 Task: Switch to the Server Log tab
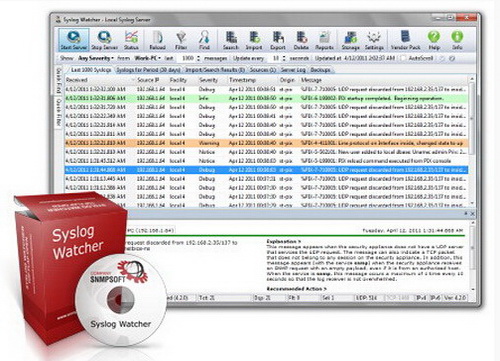[x=293, y=70]
